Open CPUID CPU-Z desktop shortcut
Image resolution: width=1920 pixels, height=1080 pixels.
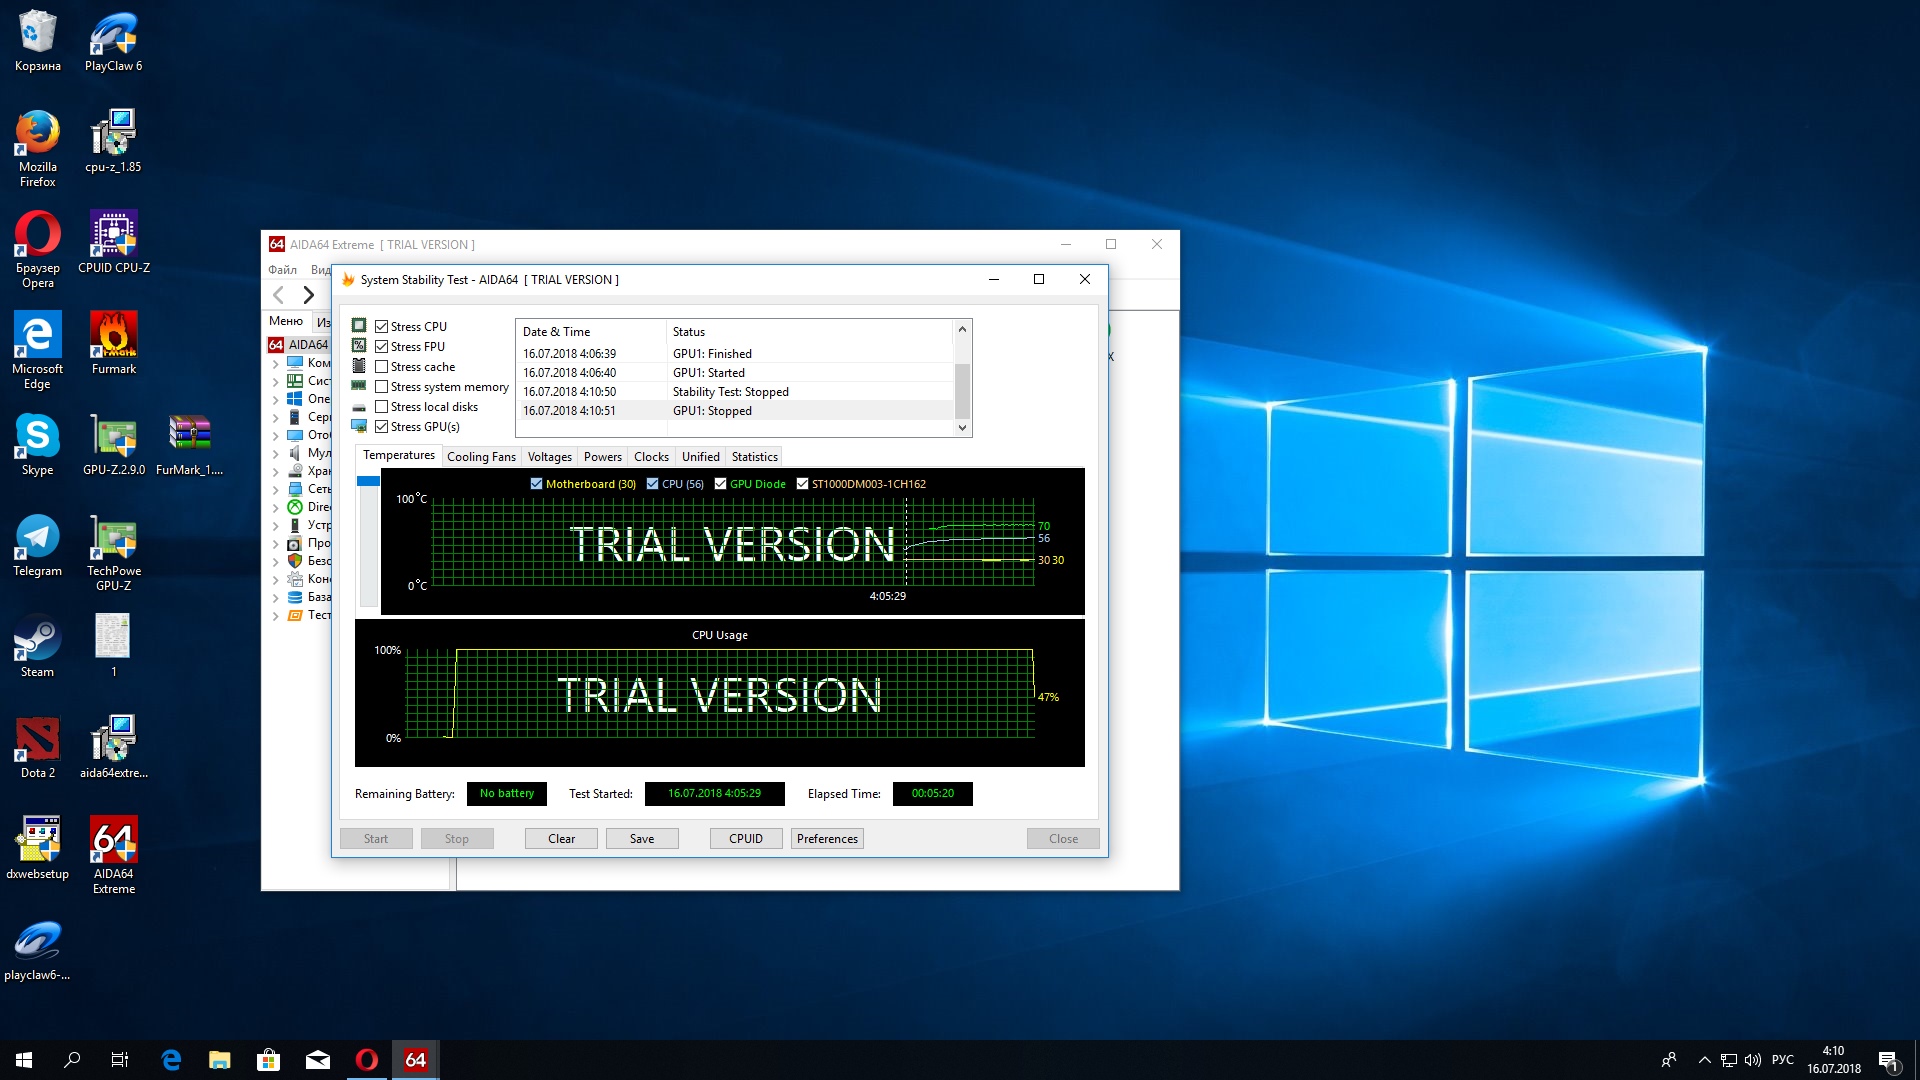(113, 243)
